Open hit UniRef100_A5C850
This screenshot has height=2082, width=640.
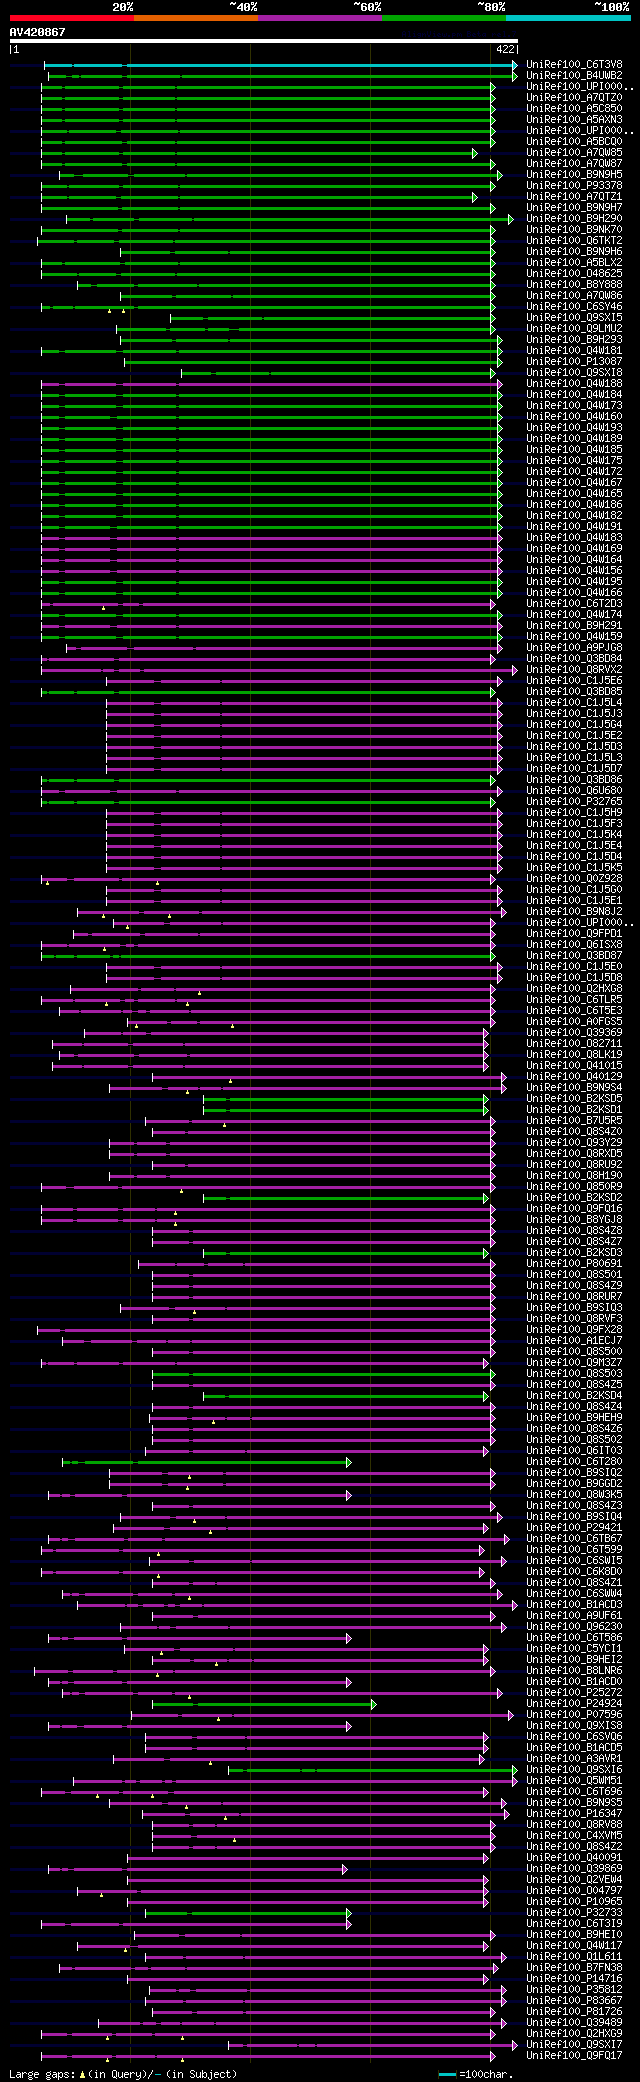pos(574,109)
